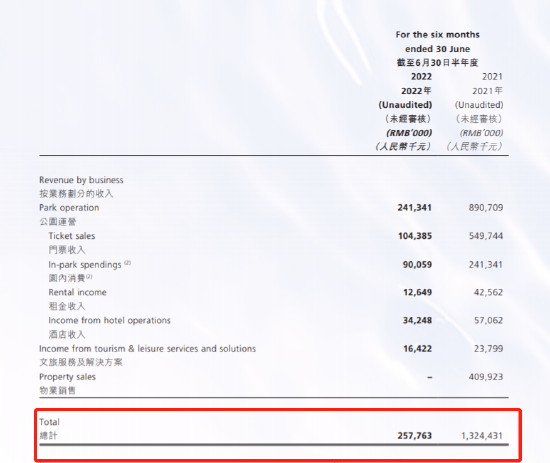The width and height of the screenshot is (550, 463).
Task: Click Ticket sales 2022 value 104,385
Action: [415, 236]
